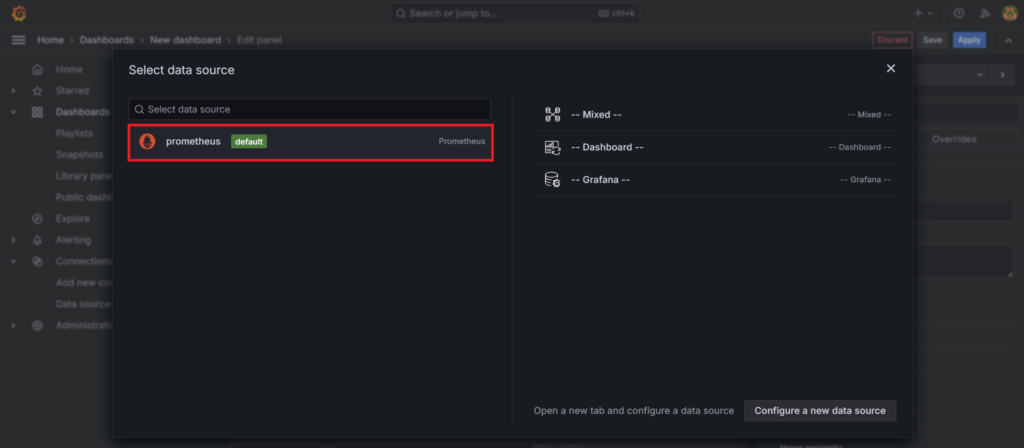Open the help question mark icon
The height and width of the screenshot is (448, 1024).
pyautogui.click(x=959, y=13)
